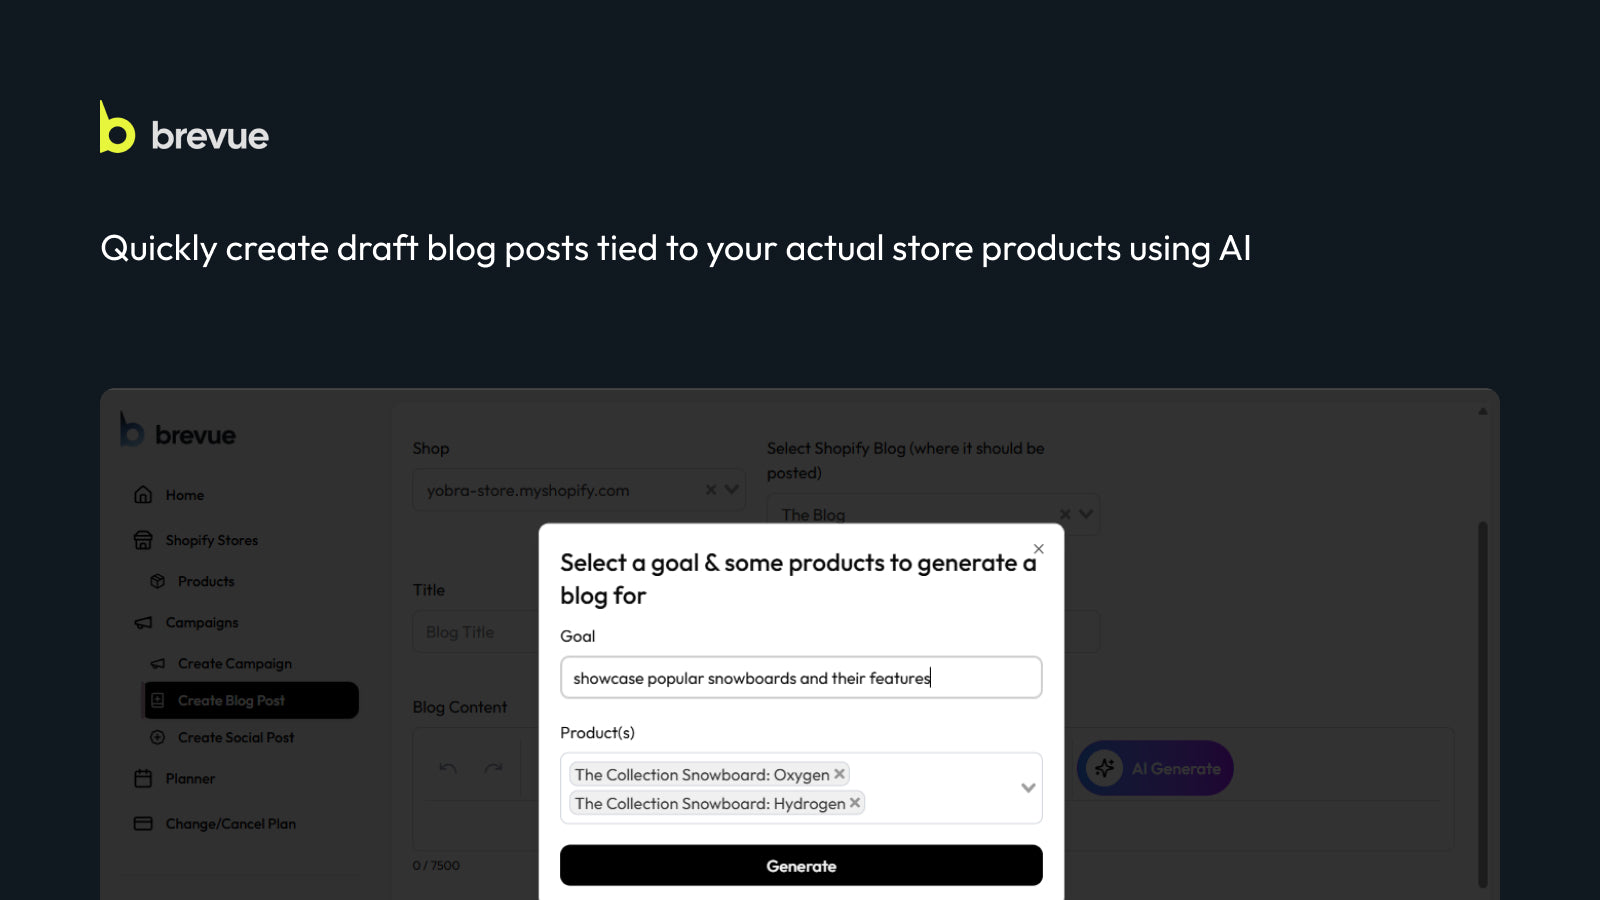
Task: Remove The Collection Snowboard: Oxygen product tag
Action: pos(837,773)
